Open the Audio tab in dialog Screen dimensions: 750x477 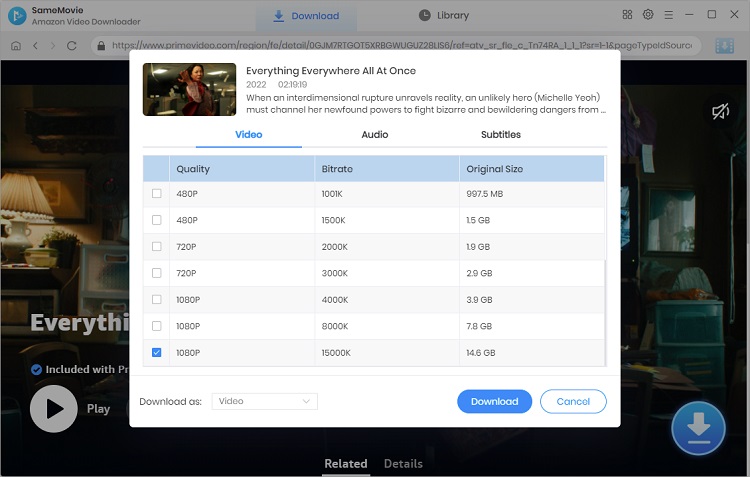point(375,134)
